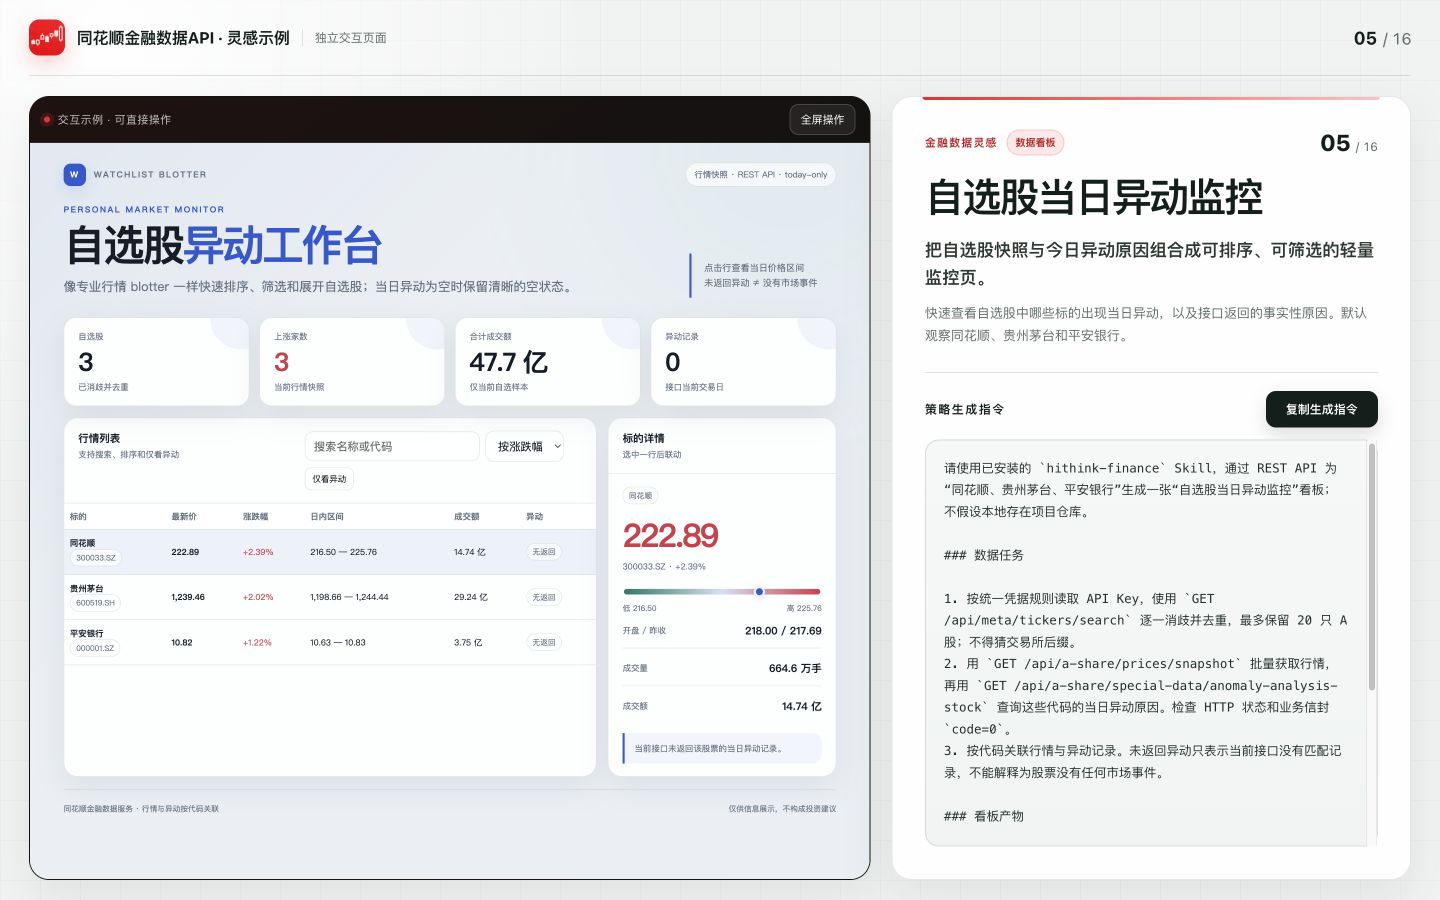Click the PERSONAL MARKET MONITOR label
1440x900 pixels.
[x=144, y=210]
